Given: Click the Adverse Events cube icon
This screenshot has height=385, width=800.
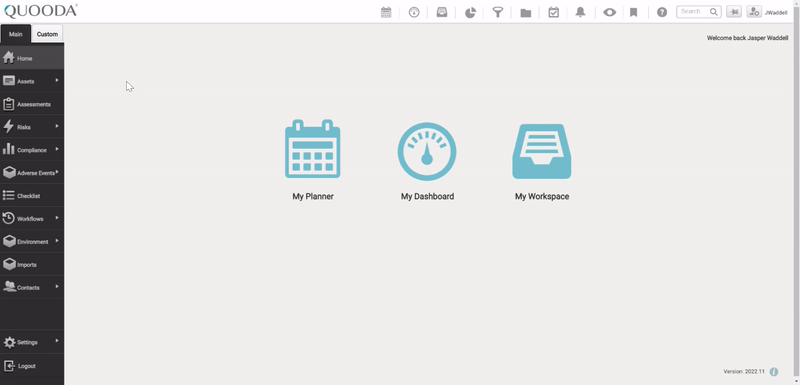Looking at the screenshot, I should tap(9, 172).
